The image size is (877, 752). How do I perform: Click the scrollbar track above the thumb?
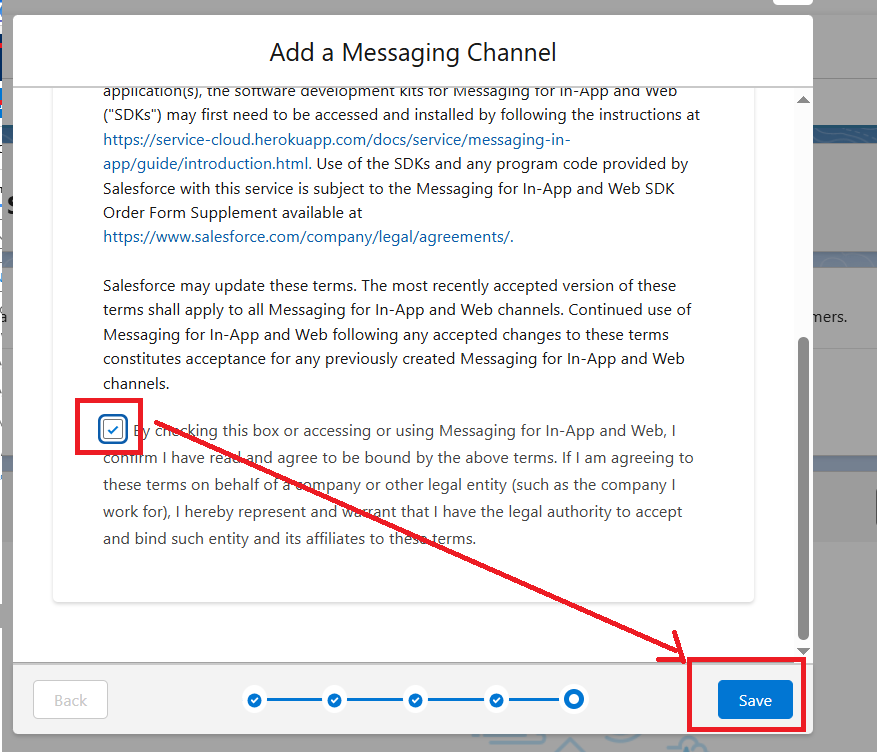[x=803, y=220]
